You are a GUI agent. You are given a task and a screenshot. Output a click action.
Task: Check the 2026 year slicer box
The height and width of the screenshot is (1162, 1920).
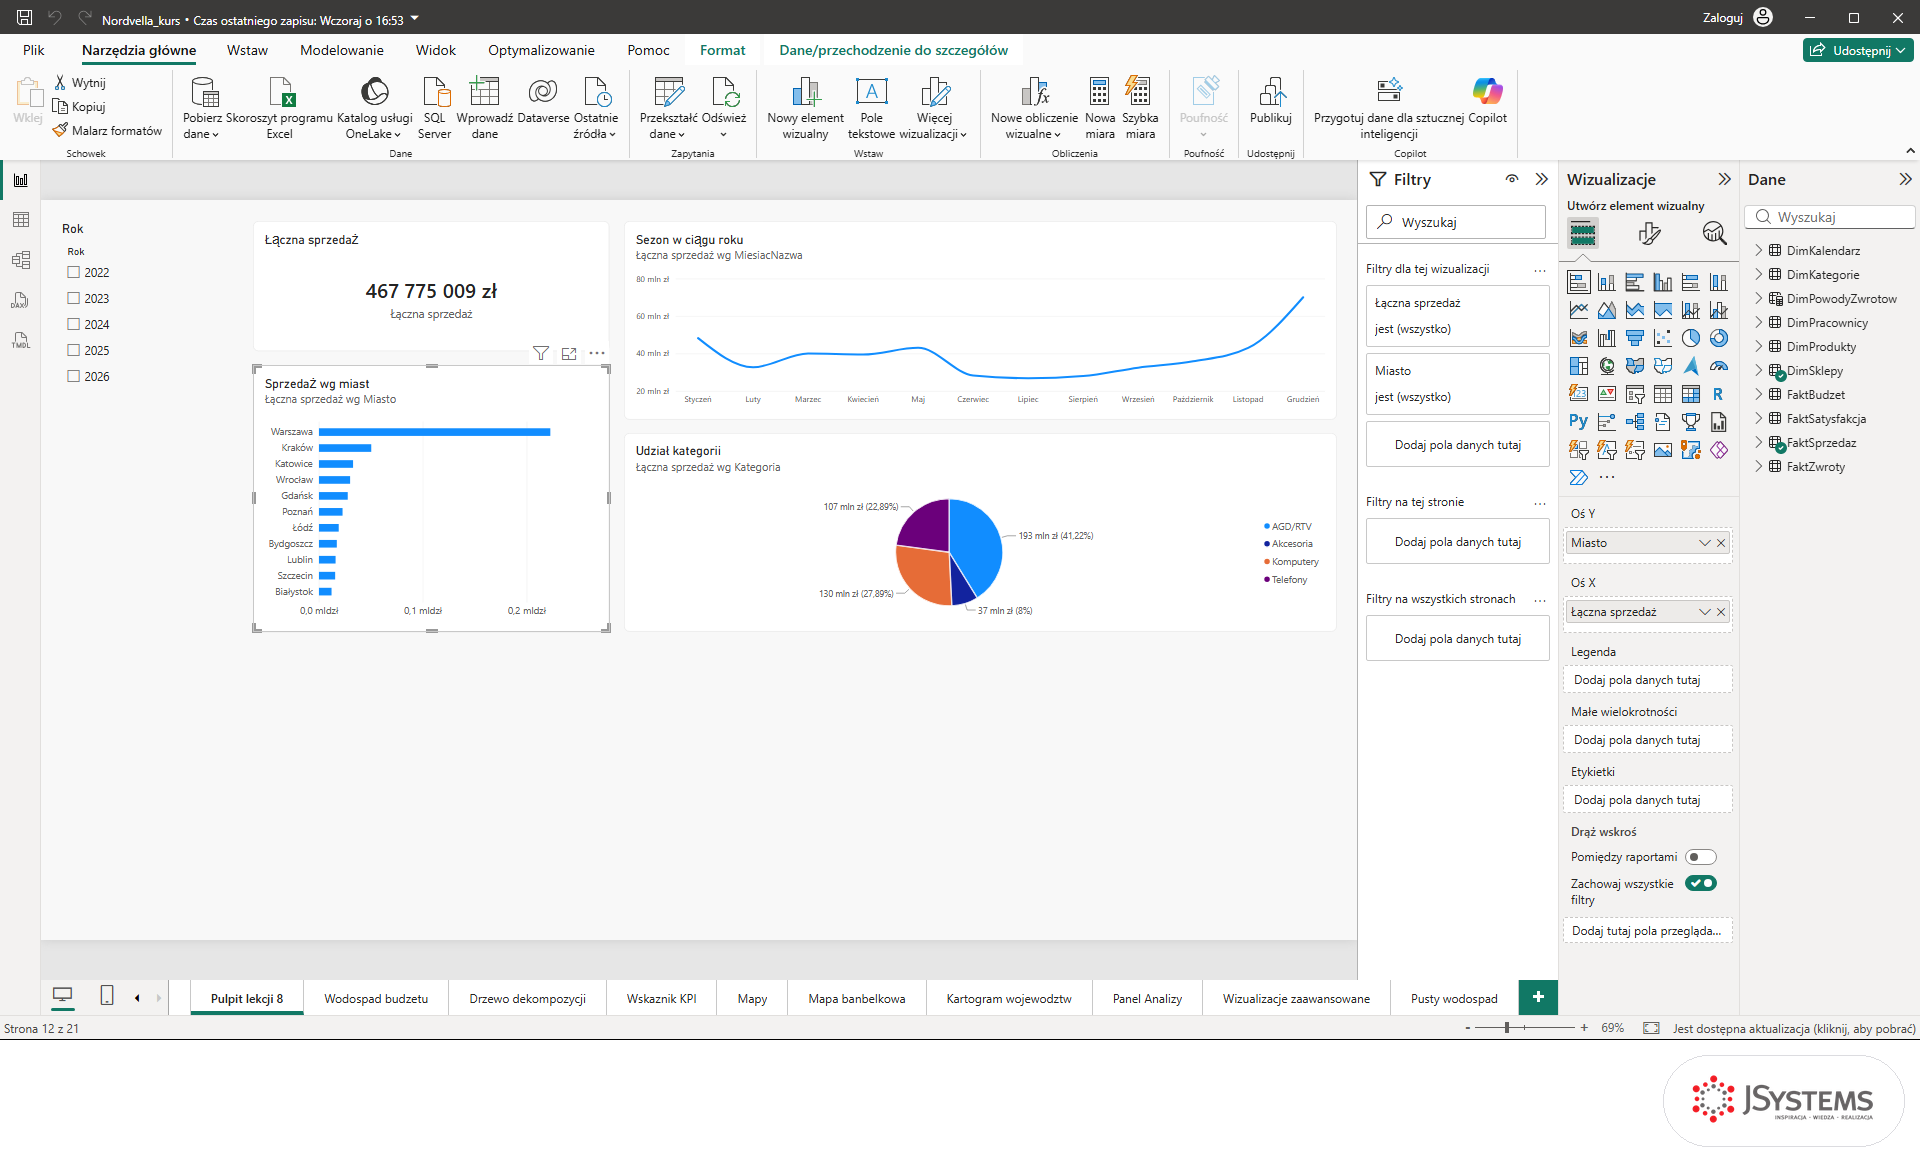(73, 376)
